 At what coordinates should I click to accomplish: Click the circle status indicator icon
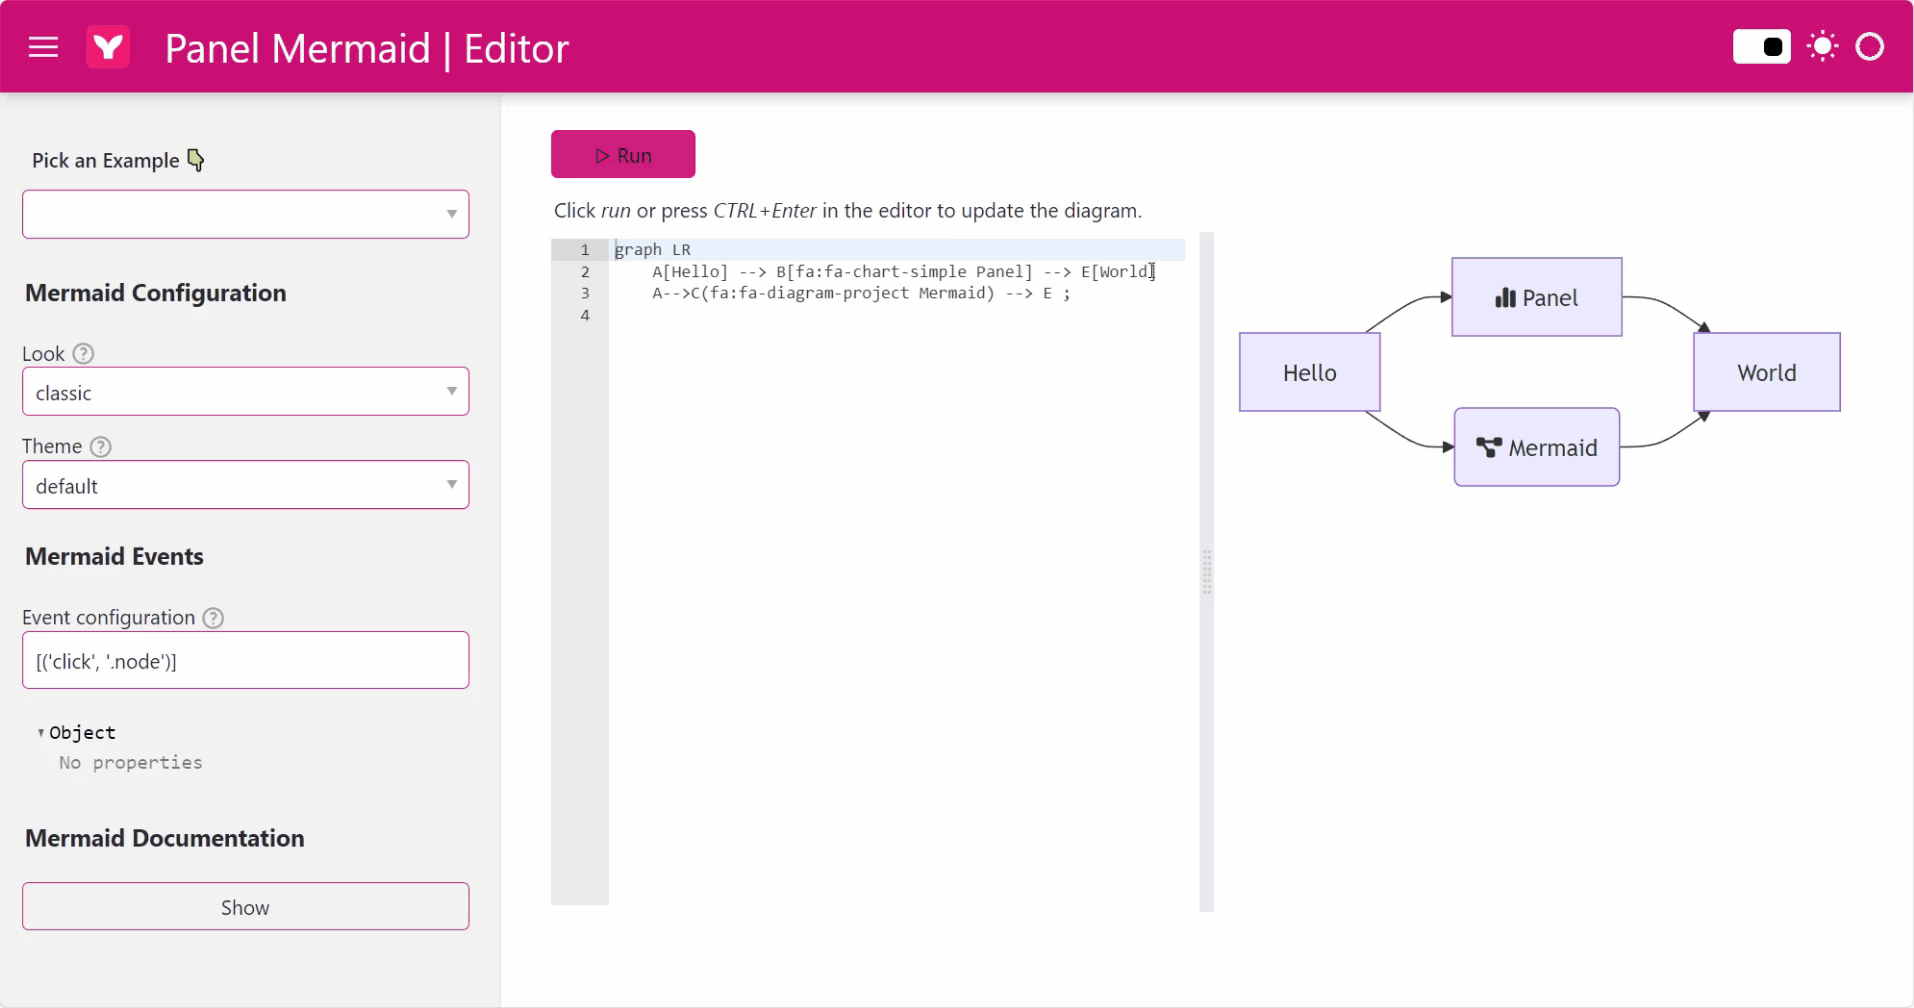click(x=1871, y=46)
